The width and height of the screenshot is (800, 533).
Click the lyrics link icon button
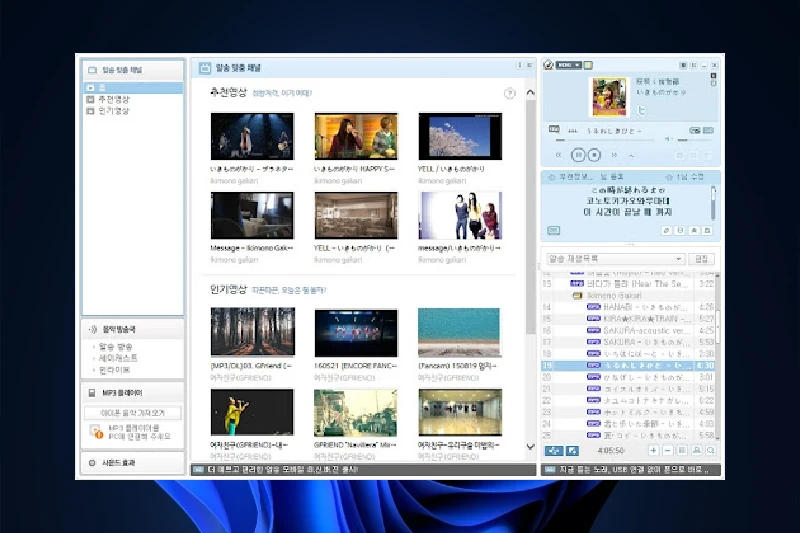pyautogui.click(x=666, y=231)
